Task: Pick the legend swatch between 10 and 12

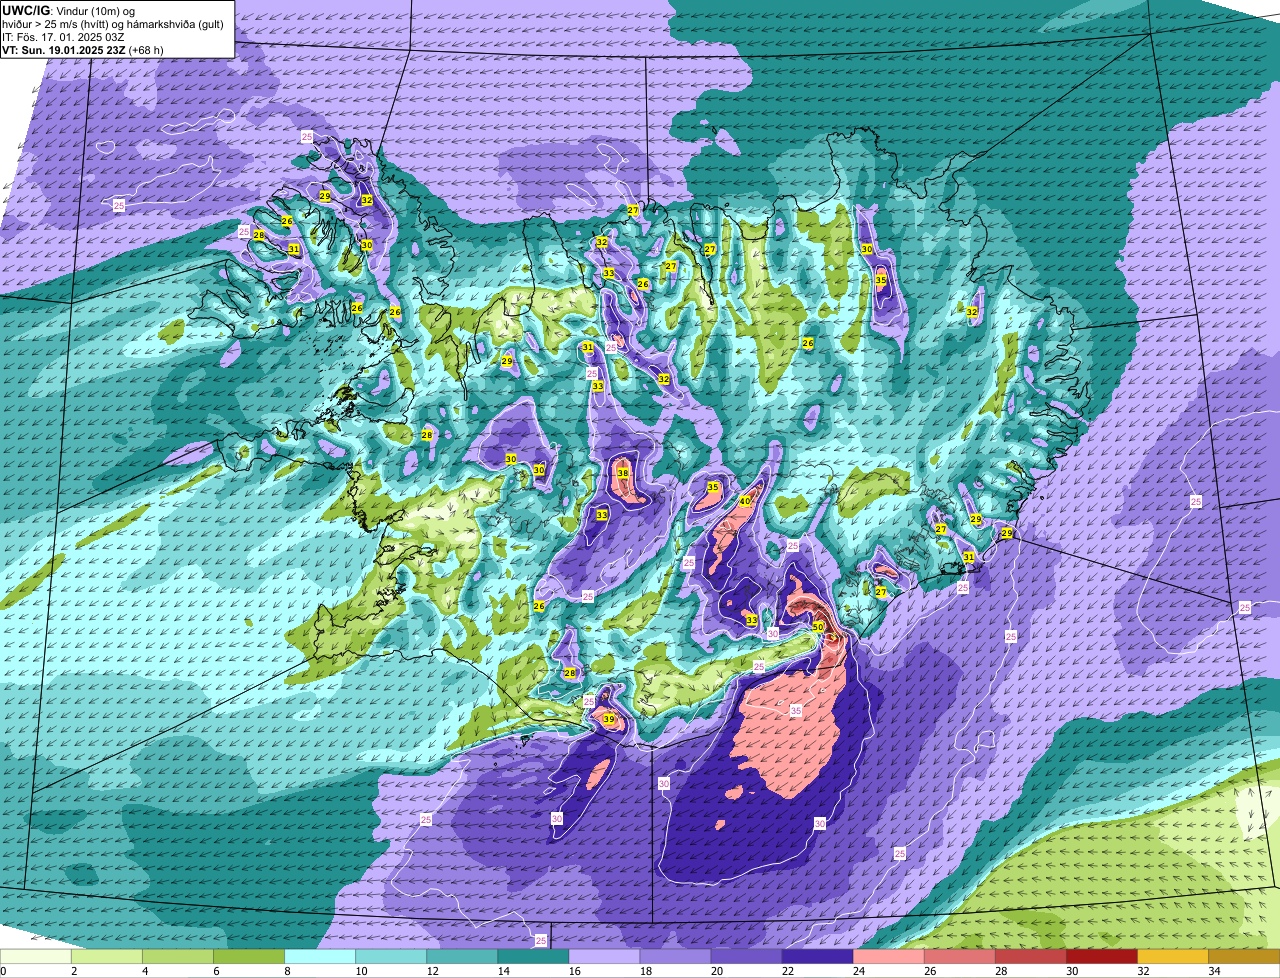Action: [x=391, y=957]
